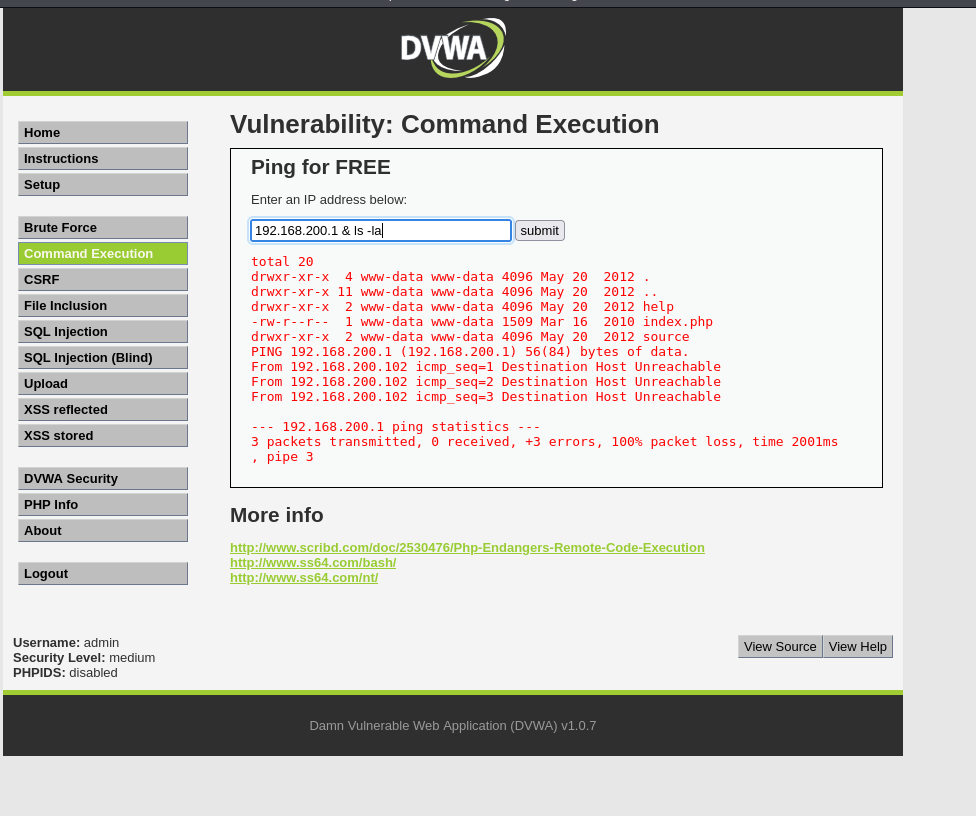Viewport: 976px width, 816px height.
Task: Click Logout in the sidebar
Action: pyautogui.click(x=103, y=574)
